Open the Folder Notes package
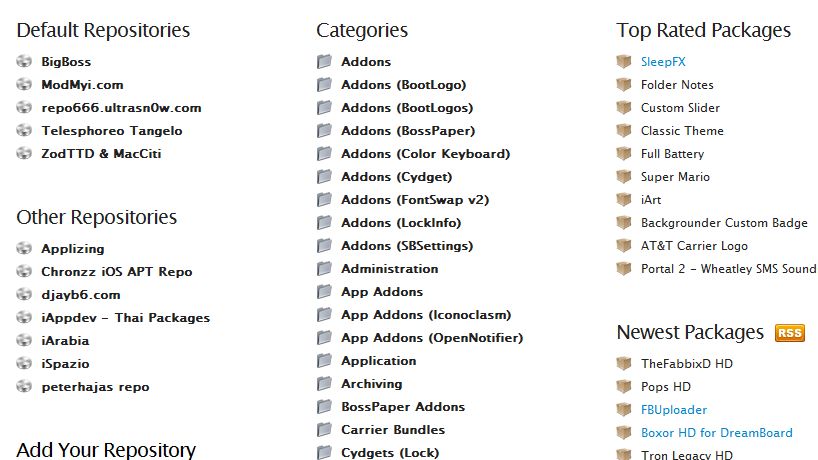This screenshot has width=818, height=460. (677, 85)
